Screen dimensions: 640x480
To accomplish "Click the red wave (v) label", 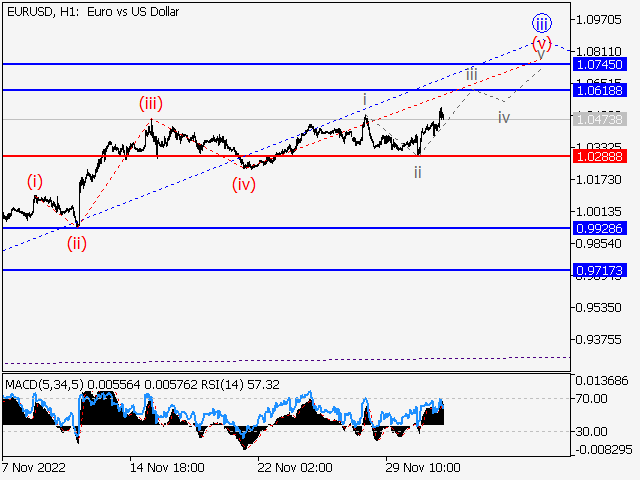I will pos(542,42).
